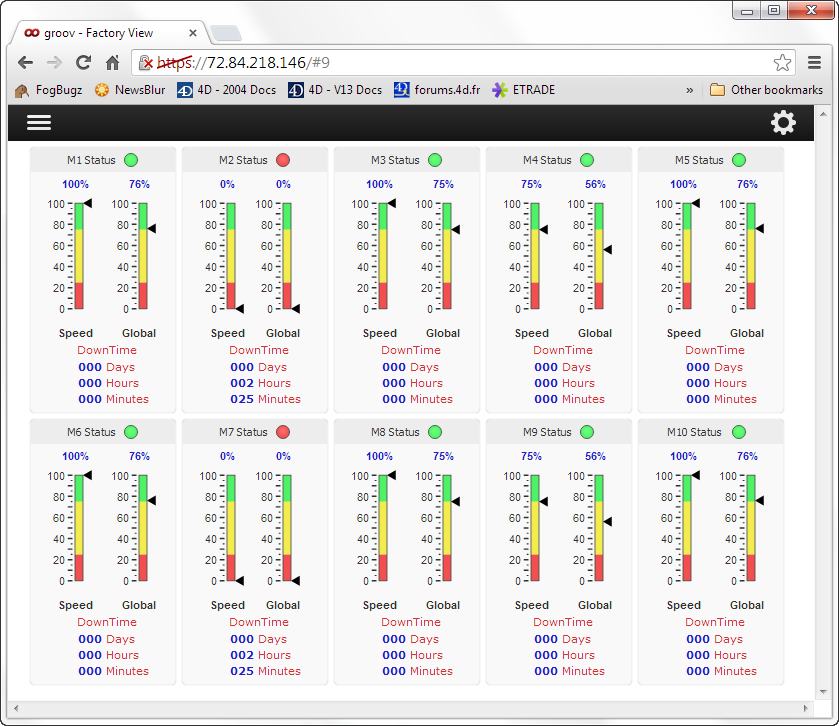The height and width of the screenshot is (726, 839).
Task: Click the M9 Status green indicator light
Action: click(x=587, y=432)
